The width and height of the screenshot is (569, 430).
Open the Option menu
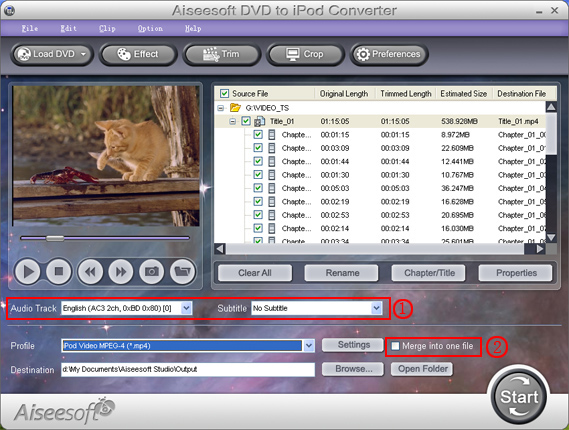(x=150, y=28)
